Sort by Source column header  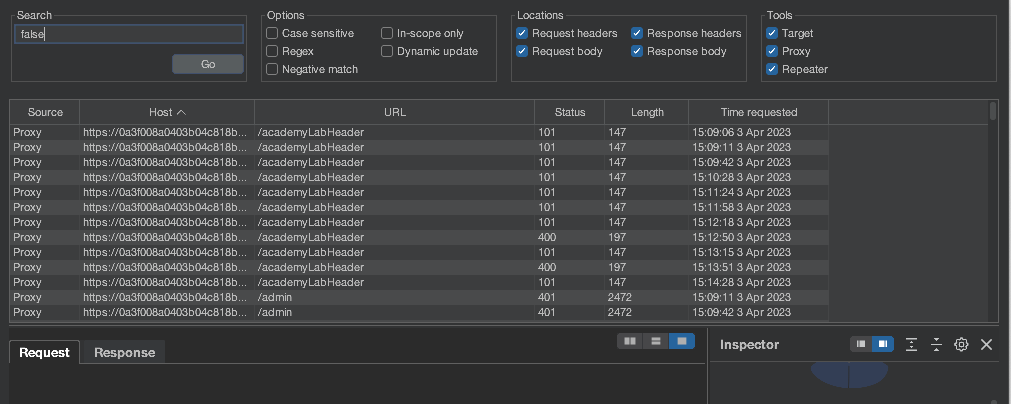[45, 112]
